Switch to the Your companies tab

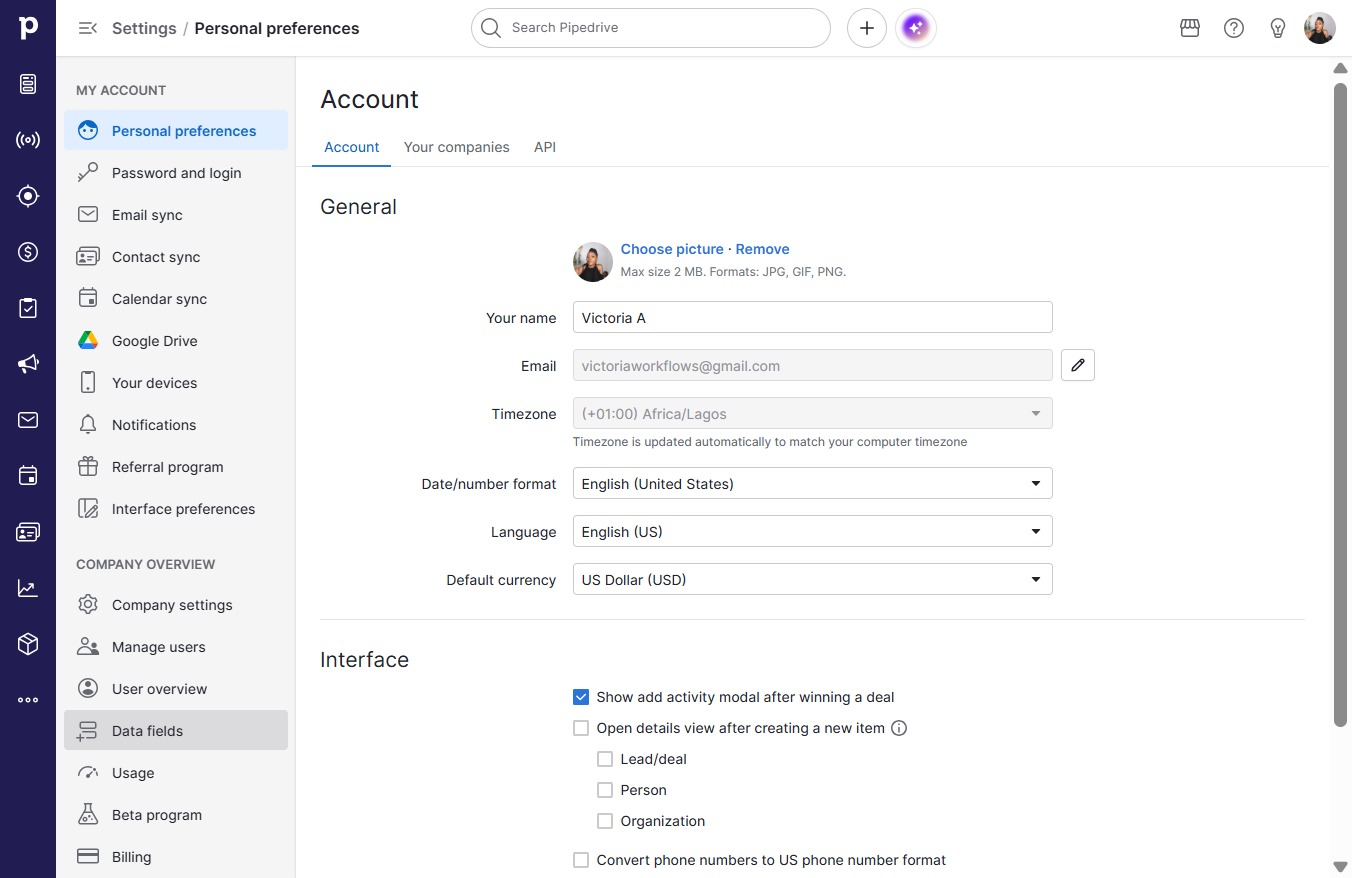pos(457,147)
